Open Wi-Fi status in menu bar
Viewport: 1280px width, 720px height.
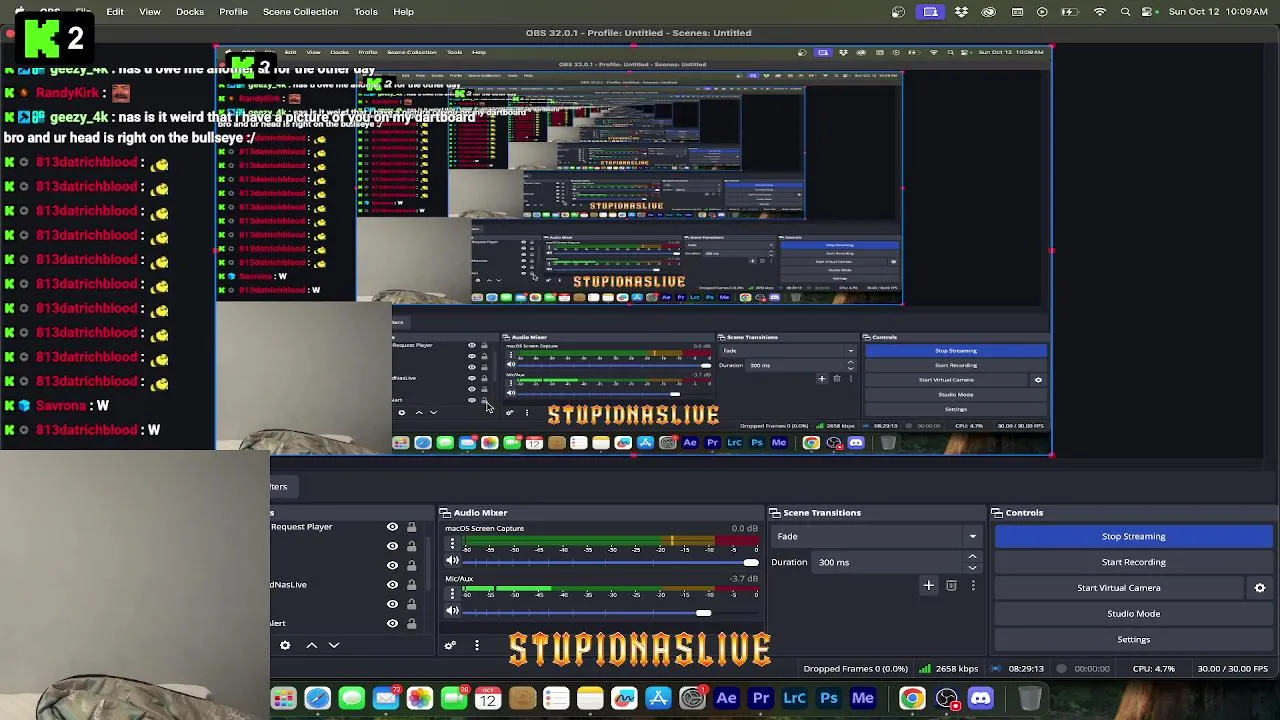pyautogui.click(x=1100, y=12)
